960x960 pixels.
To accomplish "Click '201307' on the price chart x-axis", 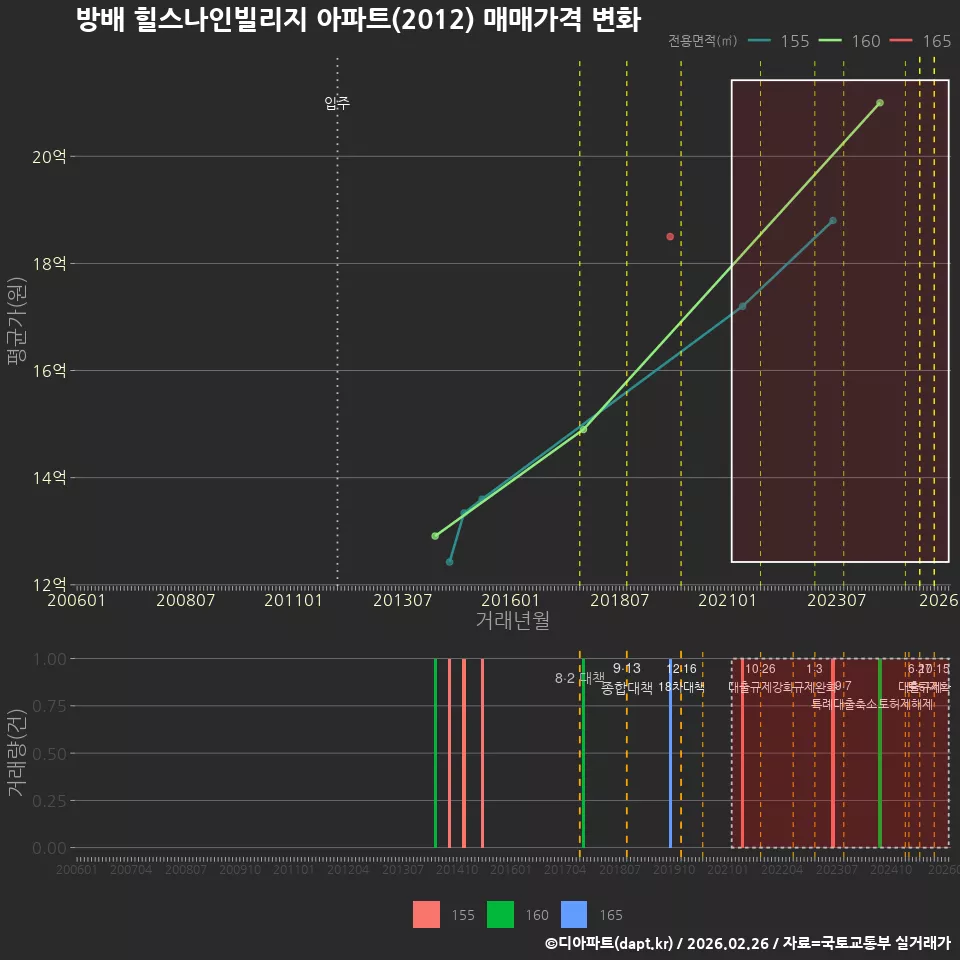I will pyautogui.click(x=402, y=600).
